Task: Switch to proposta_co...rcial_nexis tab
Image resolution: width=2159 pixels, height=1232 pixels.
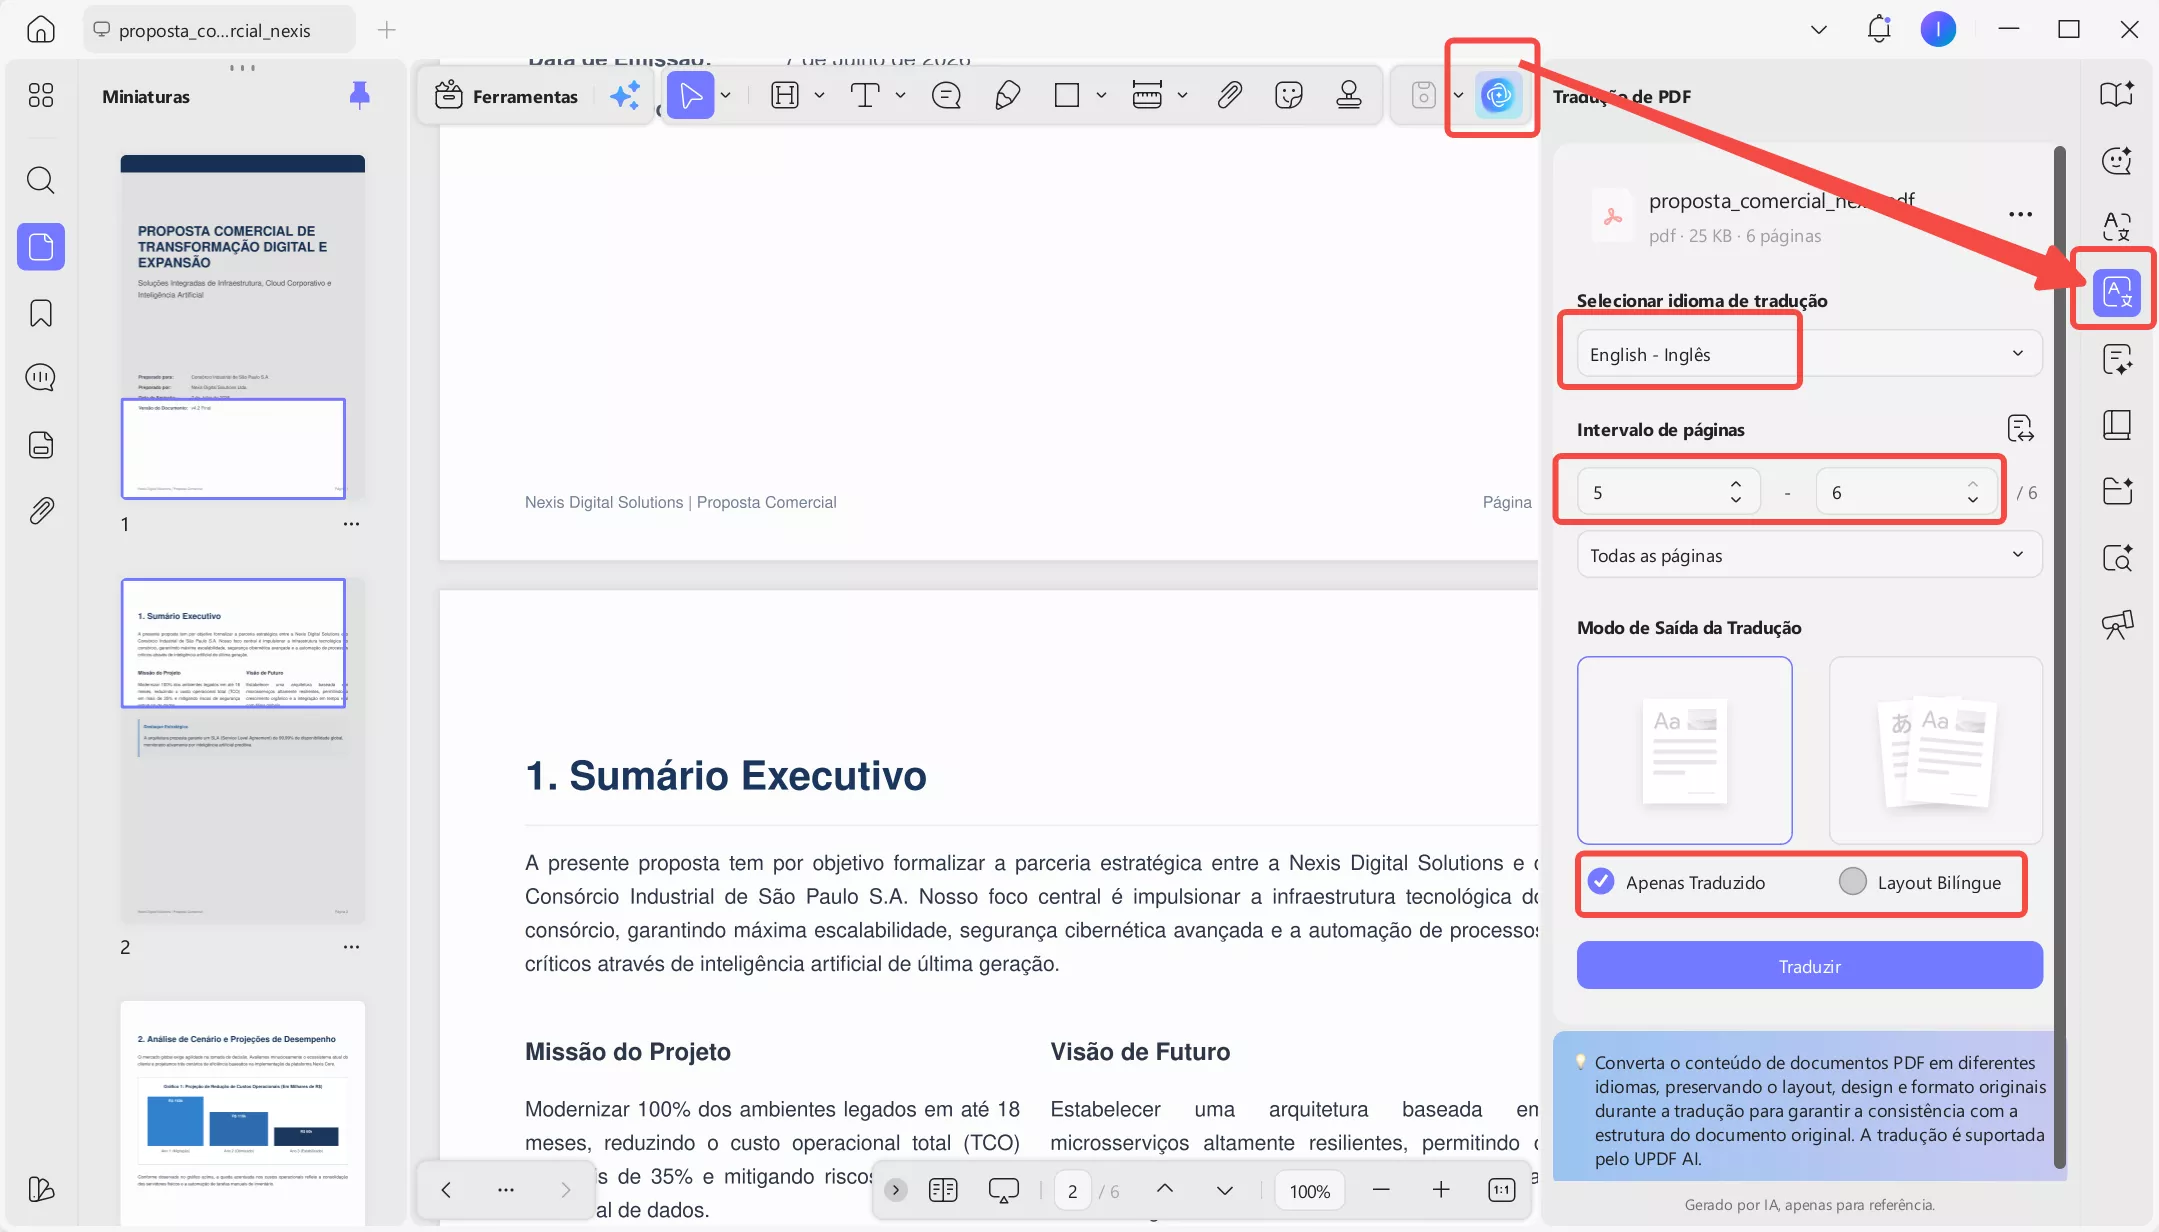Action: [x=219, y=30]
